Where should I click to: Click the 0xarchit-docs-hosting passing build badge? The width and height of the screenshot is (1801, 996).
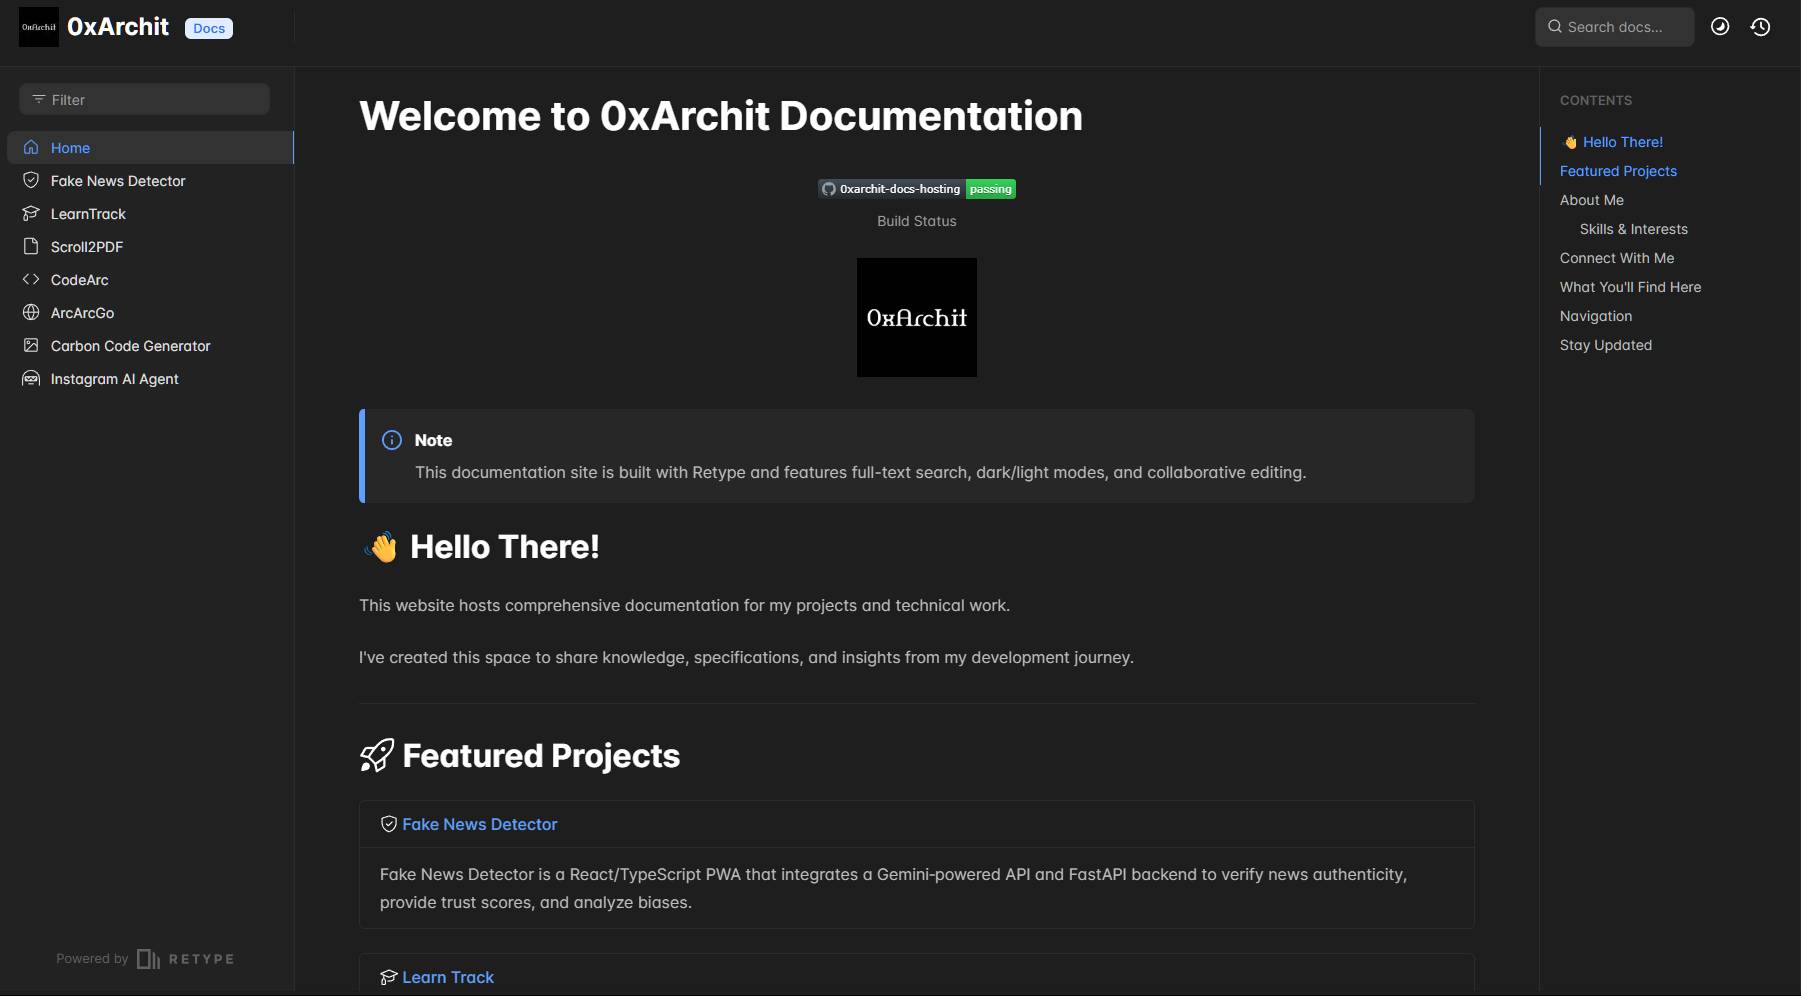click(917, 189)
